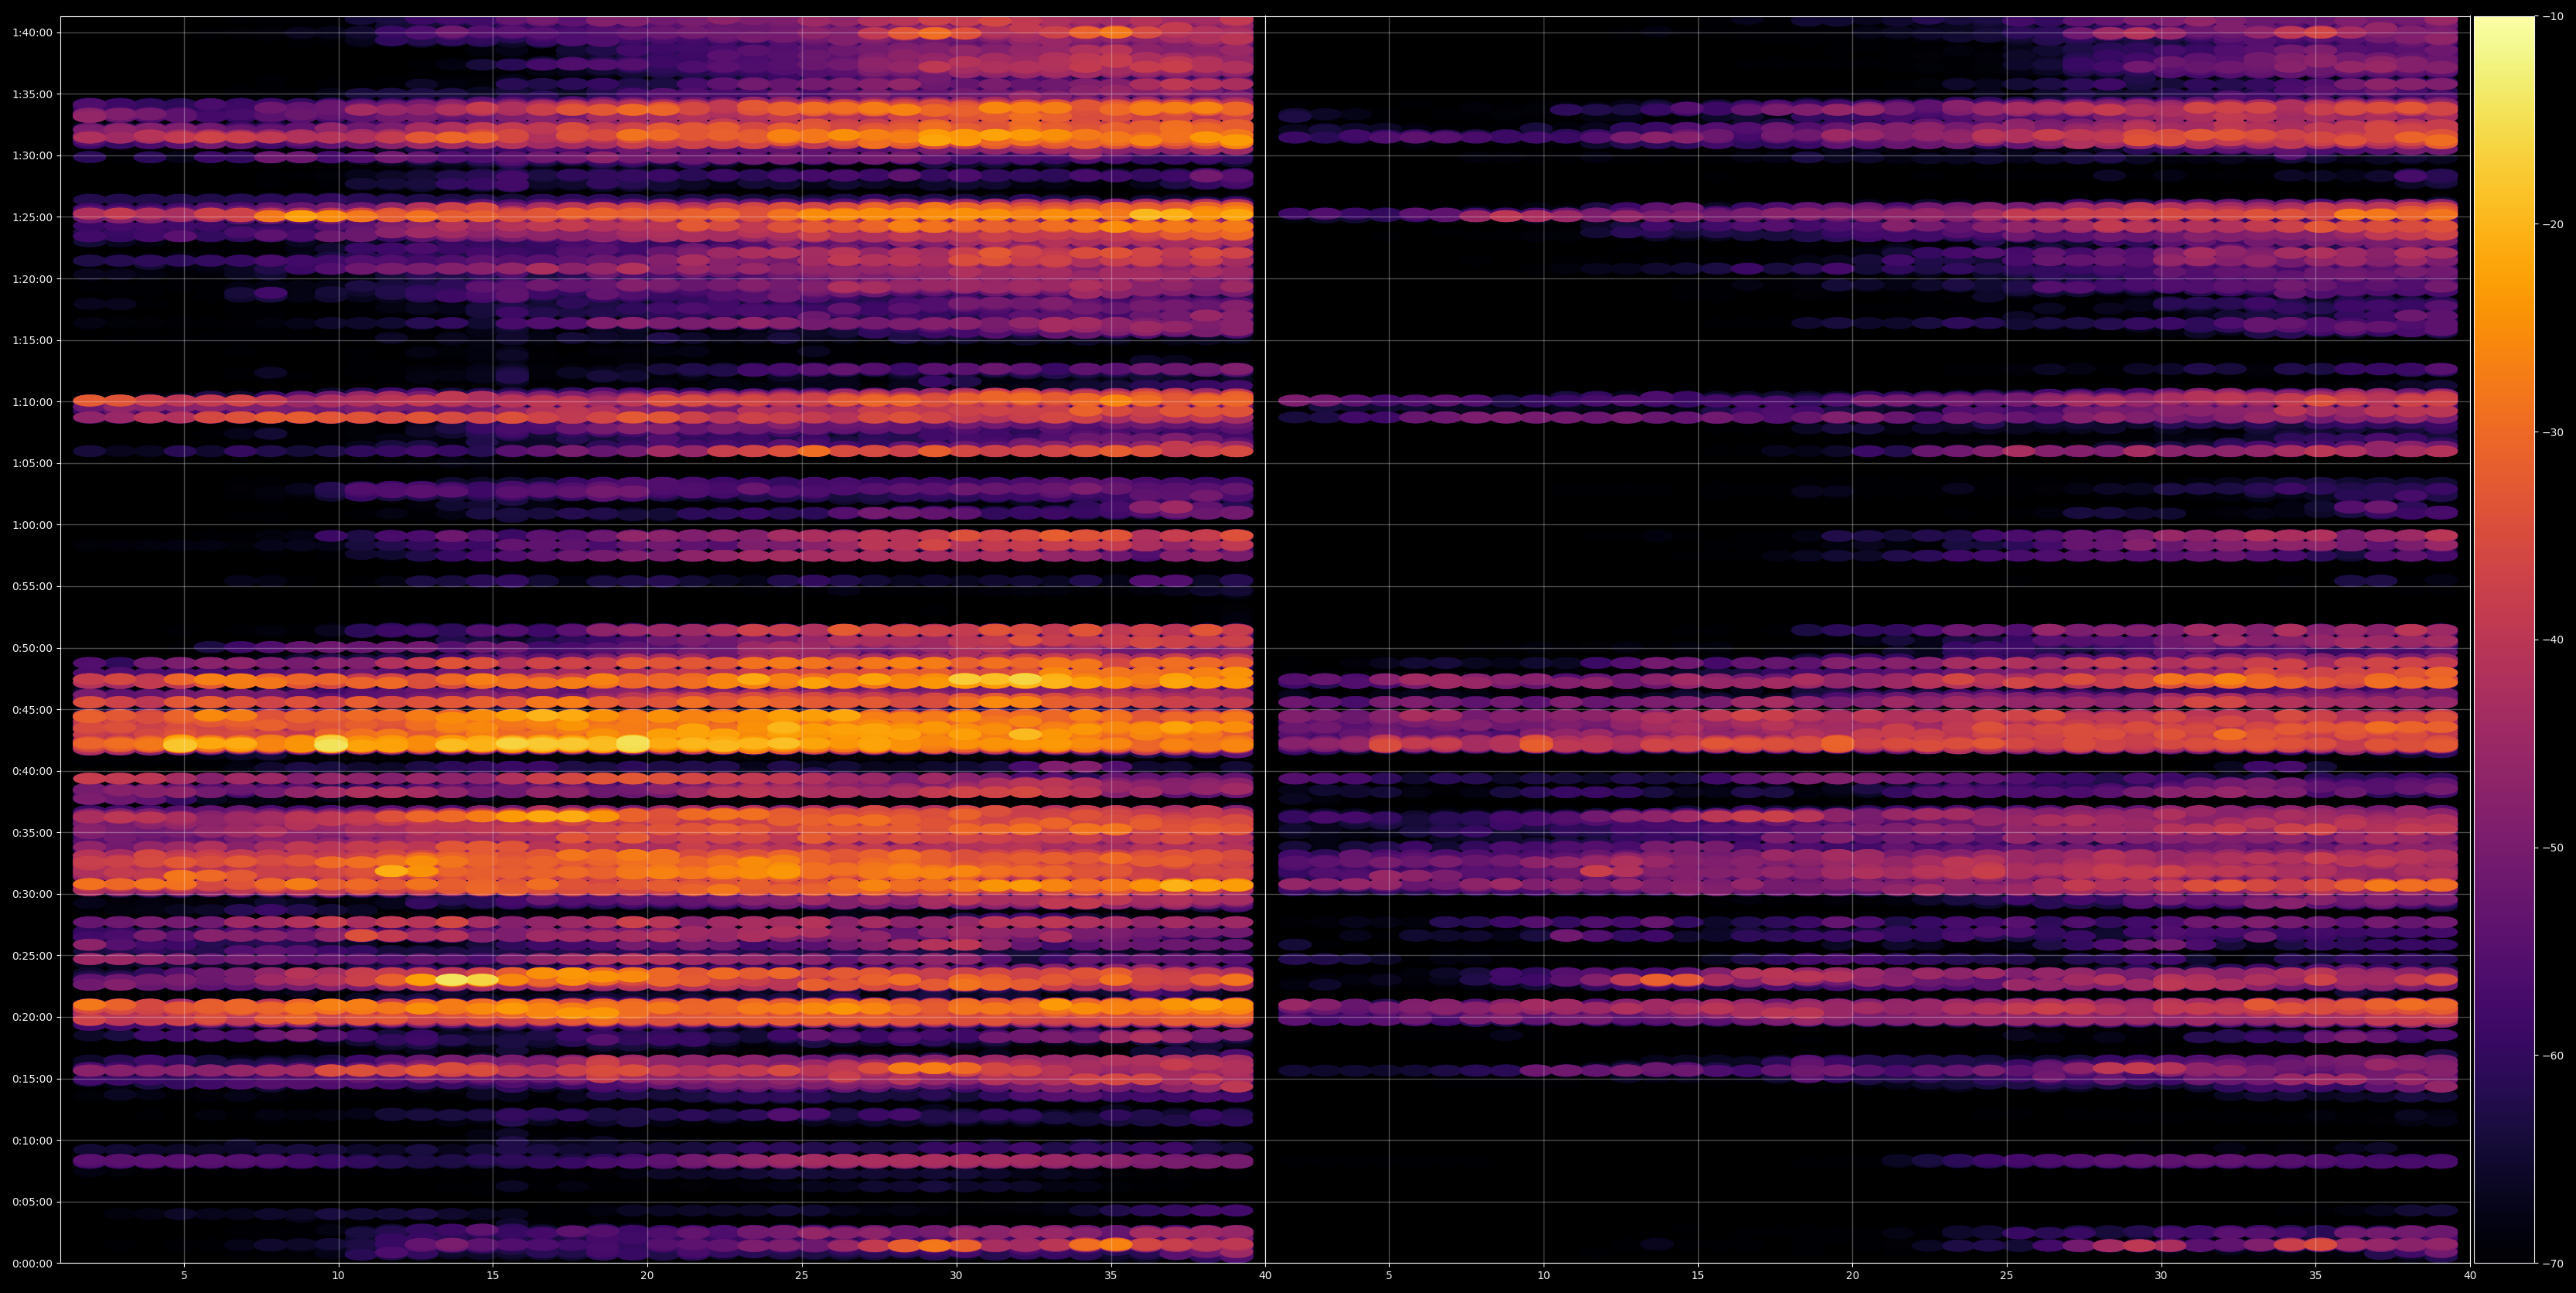Select the 1:35:00 time label
Viewport: 2576px width, 1293px height.
coord(32,94)
